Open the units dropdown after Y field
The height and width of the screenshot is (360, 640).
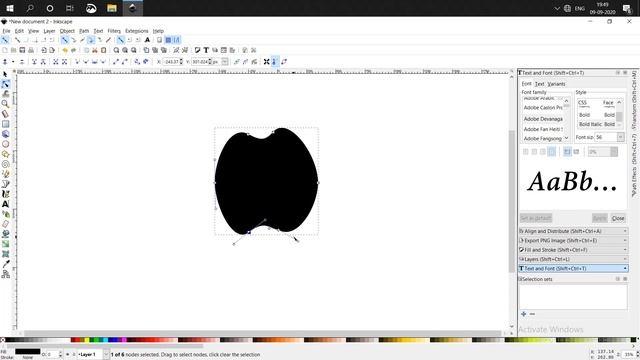224,62
